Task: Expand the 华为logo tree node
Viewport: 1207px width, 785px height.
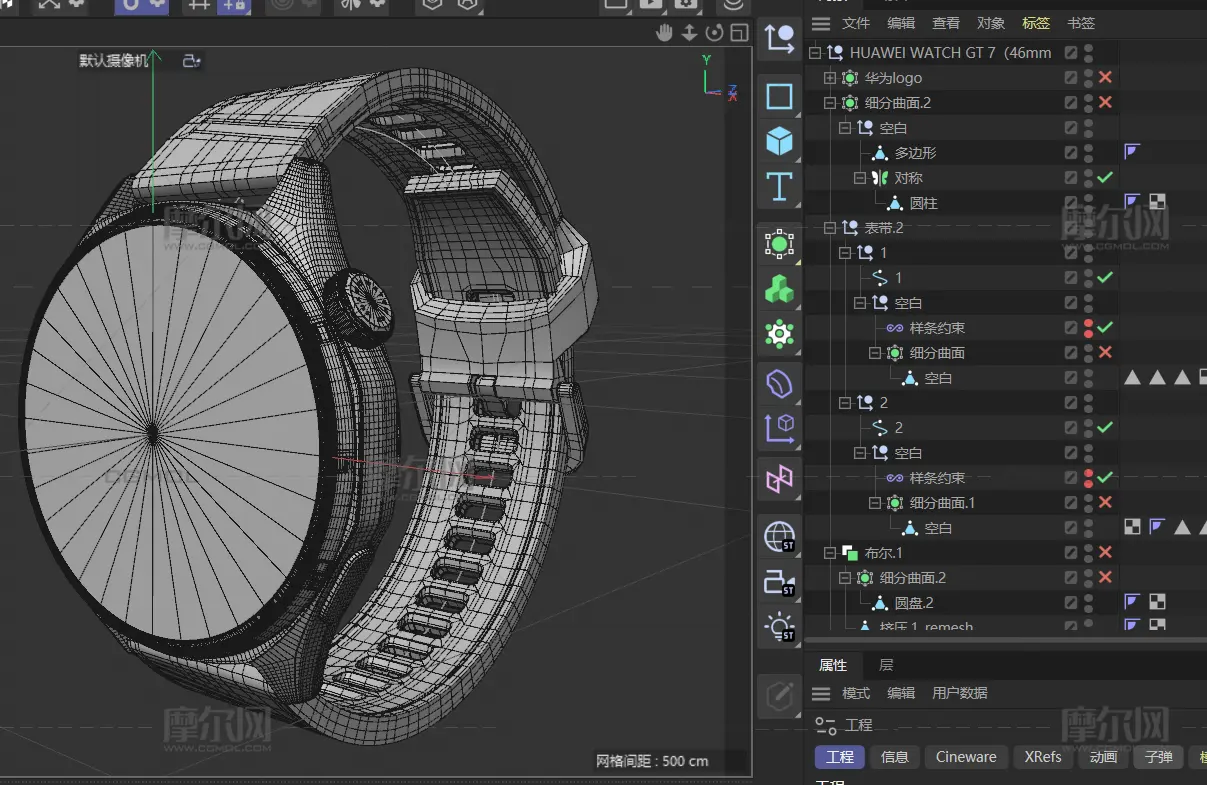Action: 829,77
